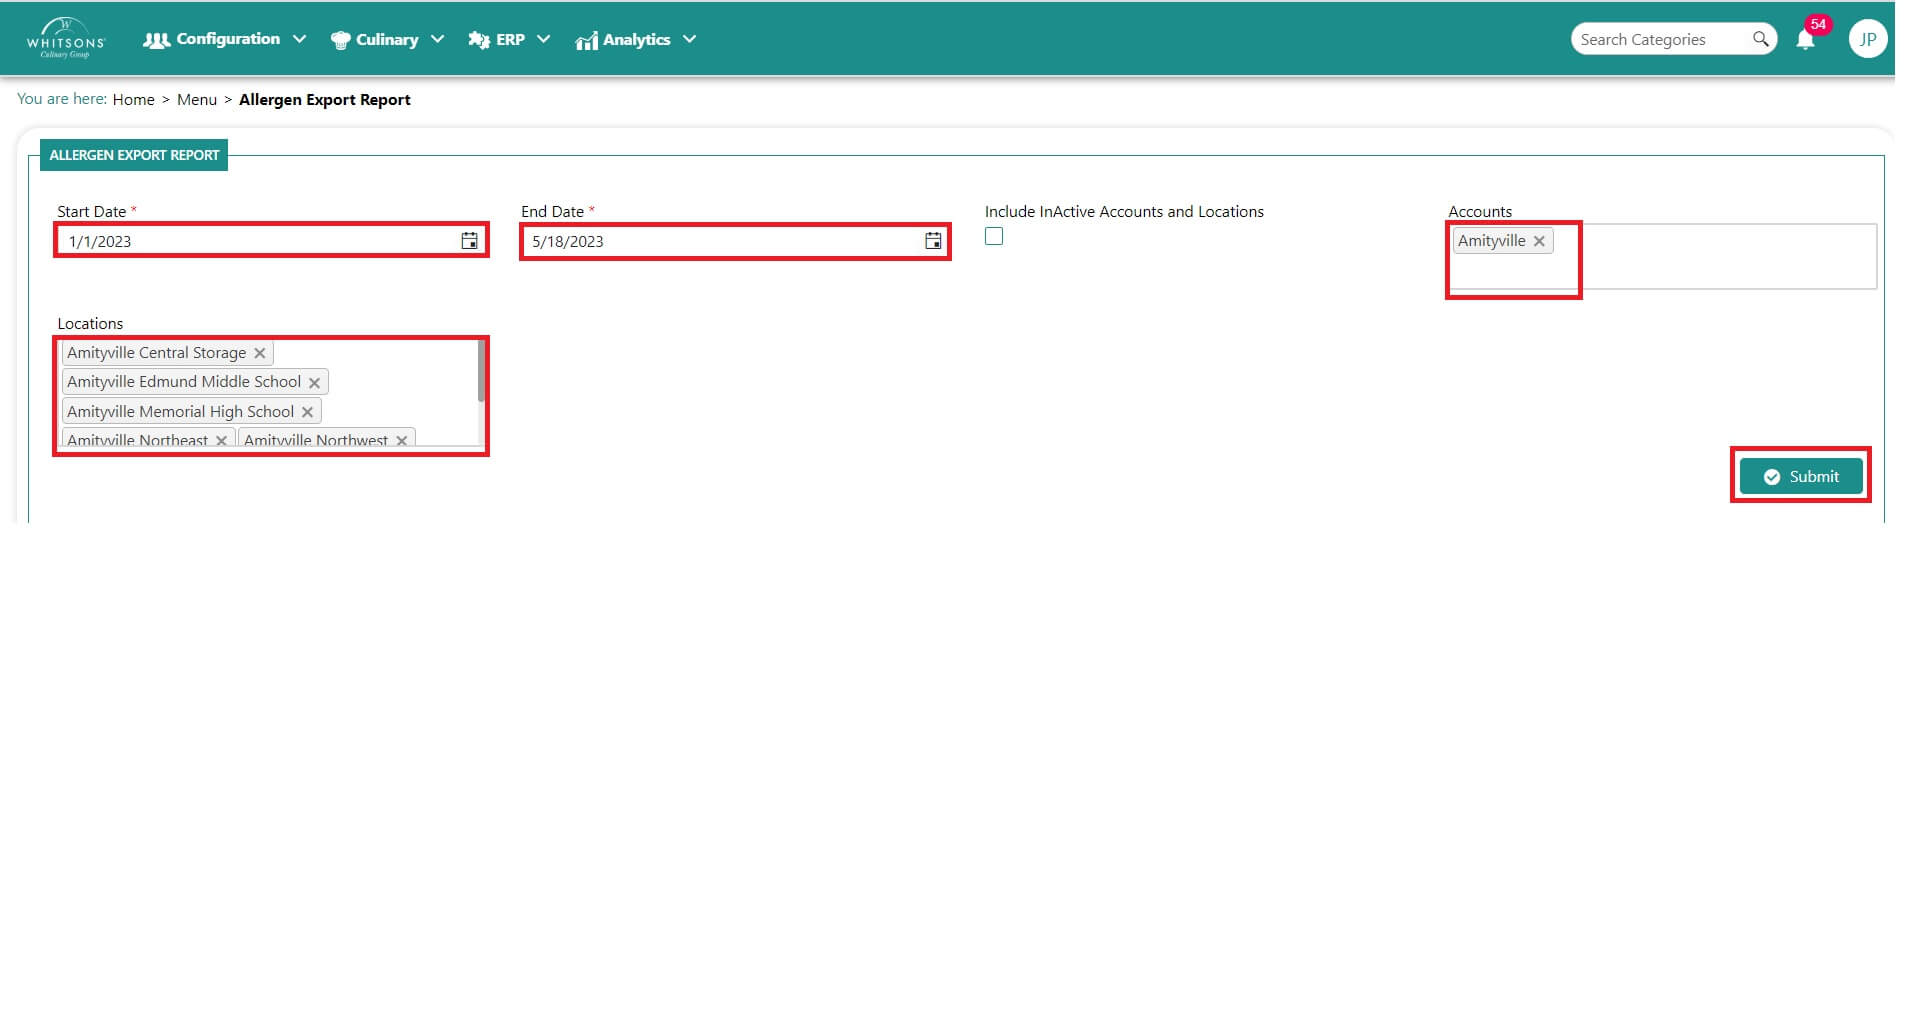This screenshot has height=1022, width=1920.
Task: Expand the Configuration menu
Action: [225, 39]
